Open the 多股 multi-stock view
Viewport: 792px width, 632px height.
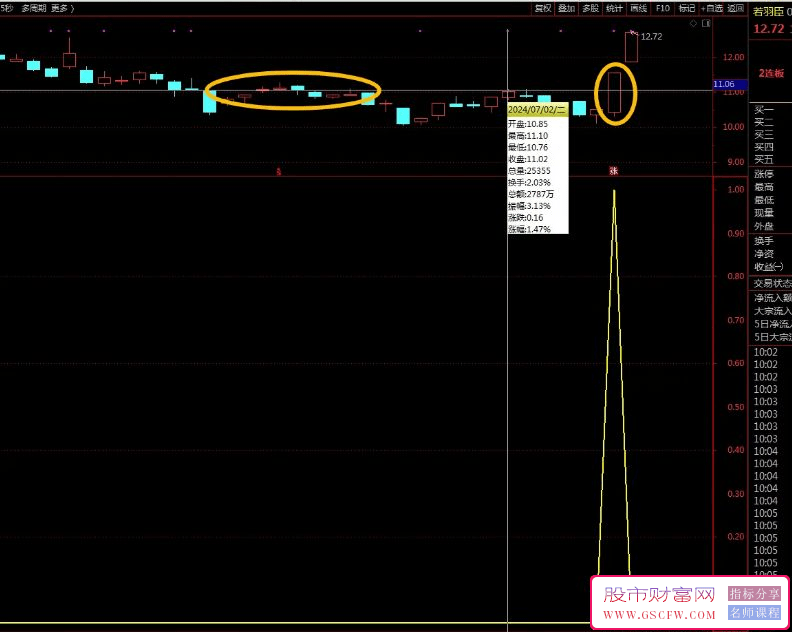[x=590, y=8]
